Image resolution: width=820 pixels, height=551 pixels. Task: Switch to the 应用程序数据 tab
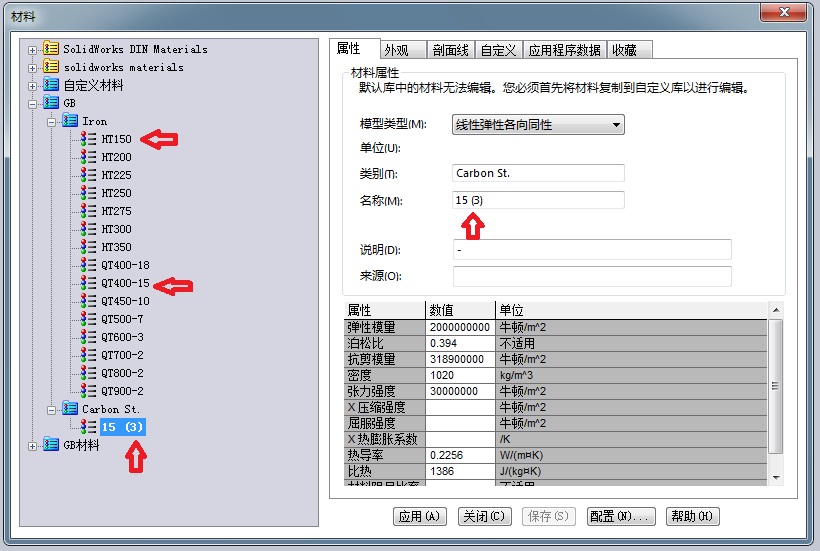pos(565,50)
